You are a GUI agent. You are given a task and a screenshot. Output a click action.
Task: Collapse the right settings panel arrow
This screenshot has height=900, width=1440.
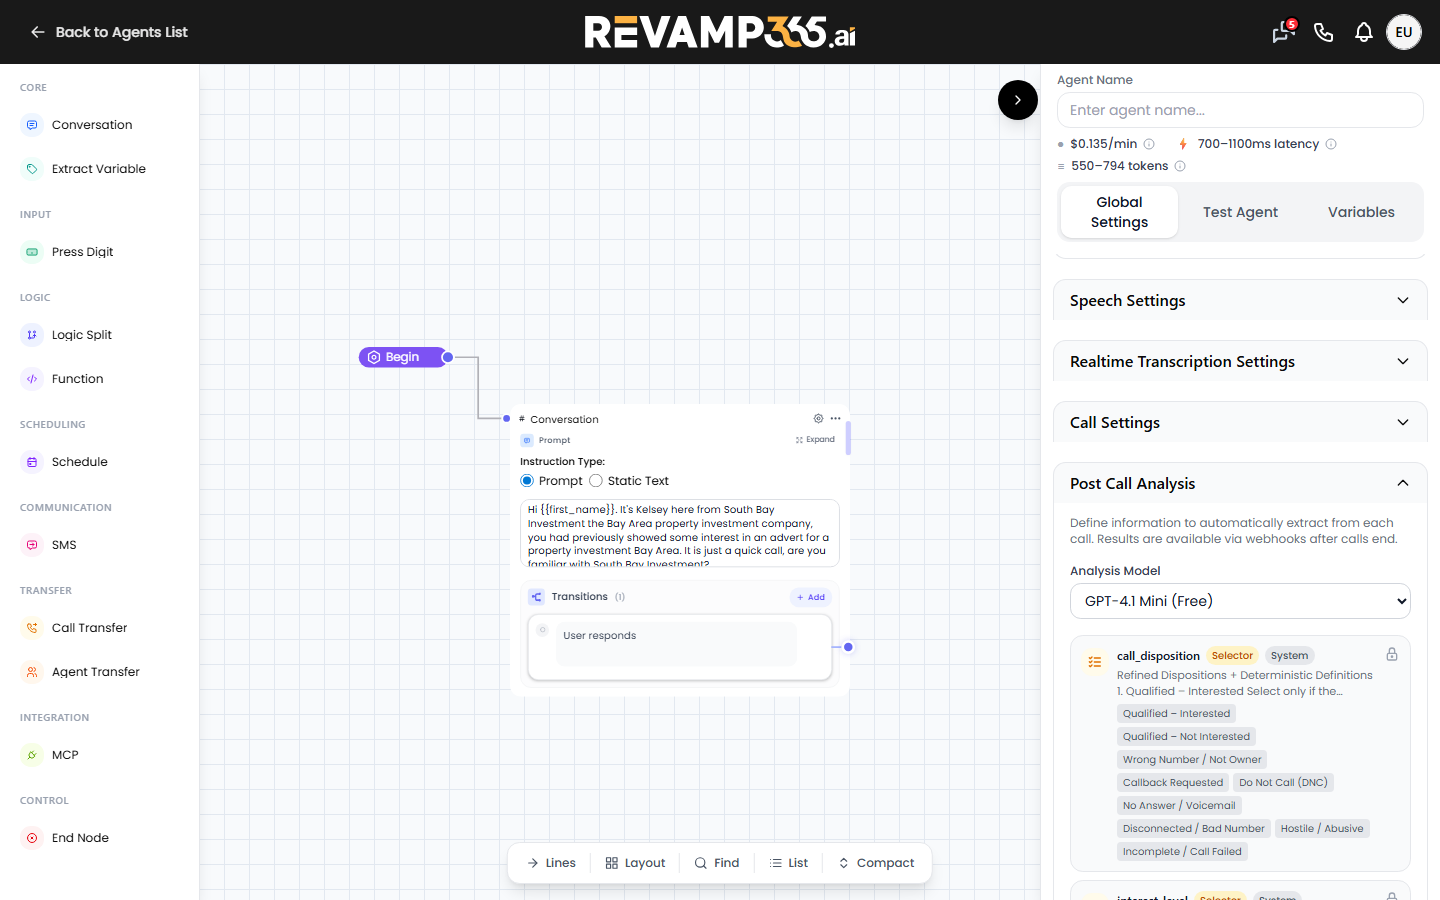1018,100
